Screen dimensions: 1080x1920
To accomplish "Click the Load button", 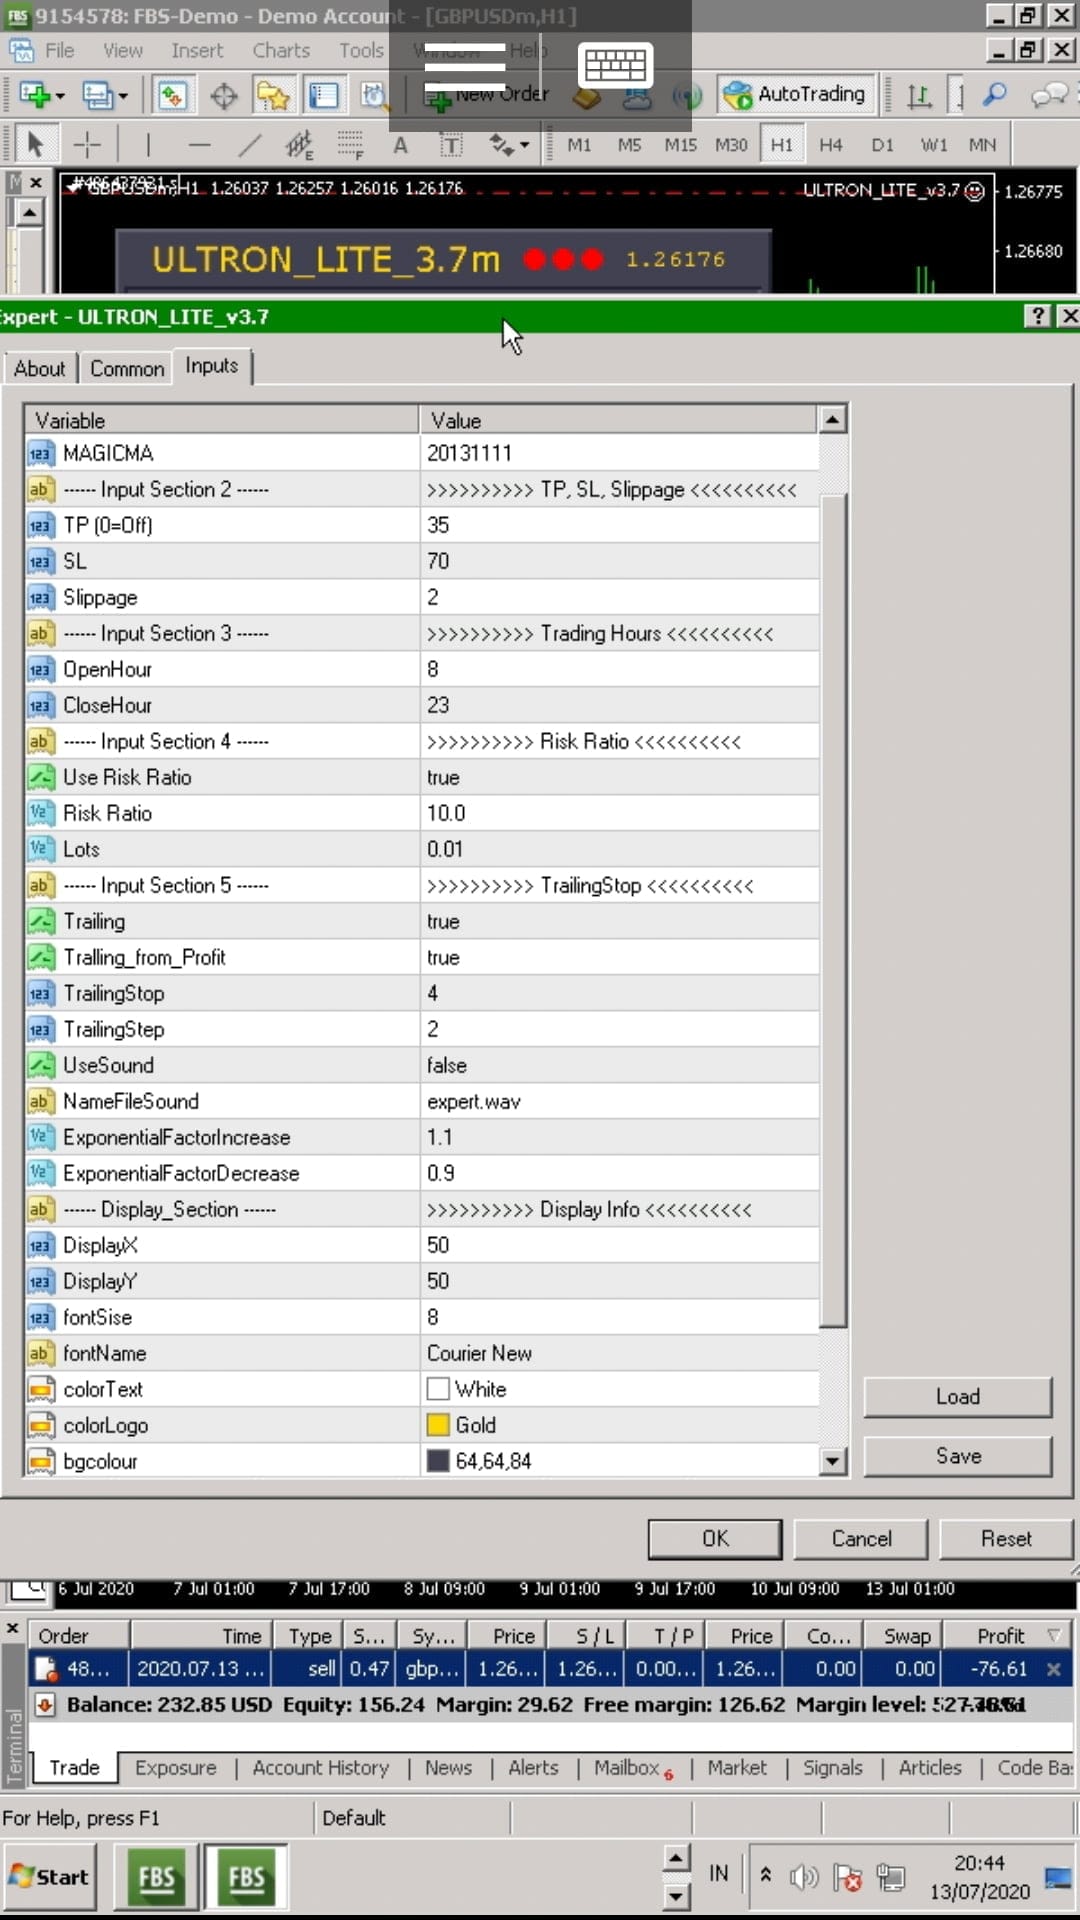I will pyautogui.click(x=957, y=1397).
